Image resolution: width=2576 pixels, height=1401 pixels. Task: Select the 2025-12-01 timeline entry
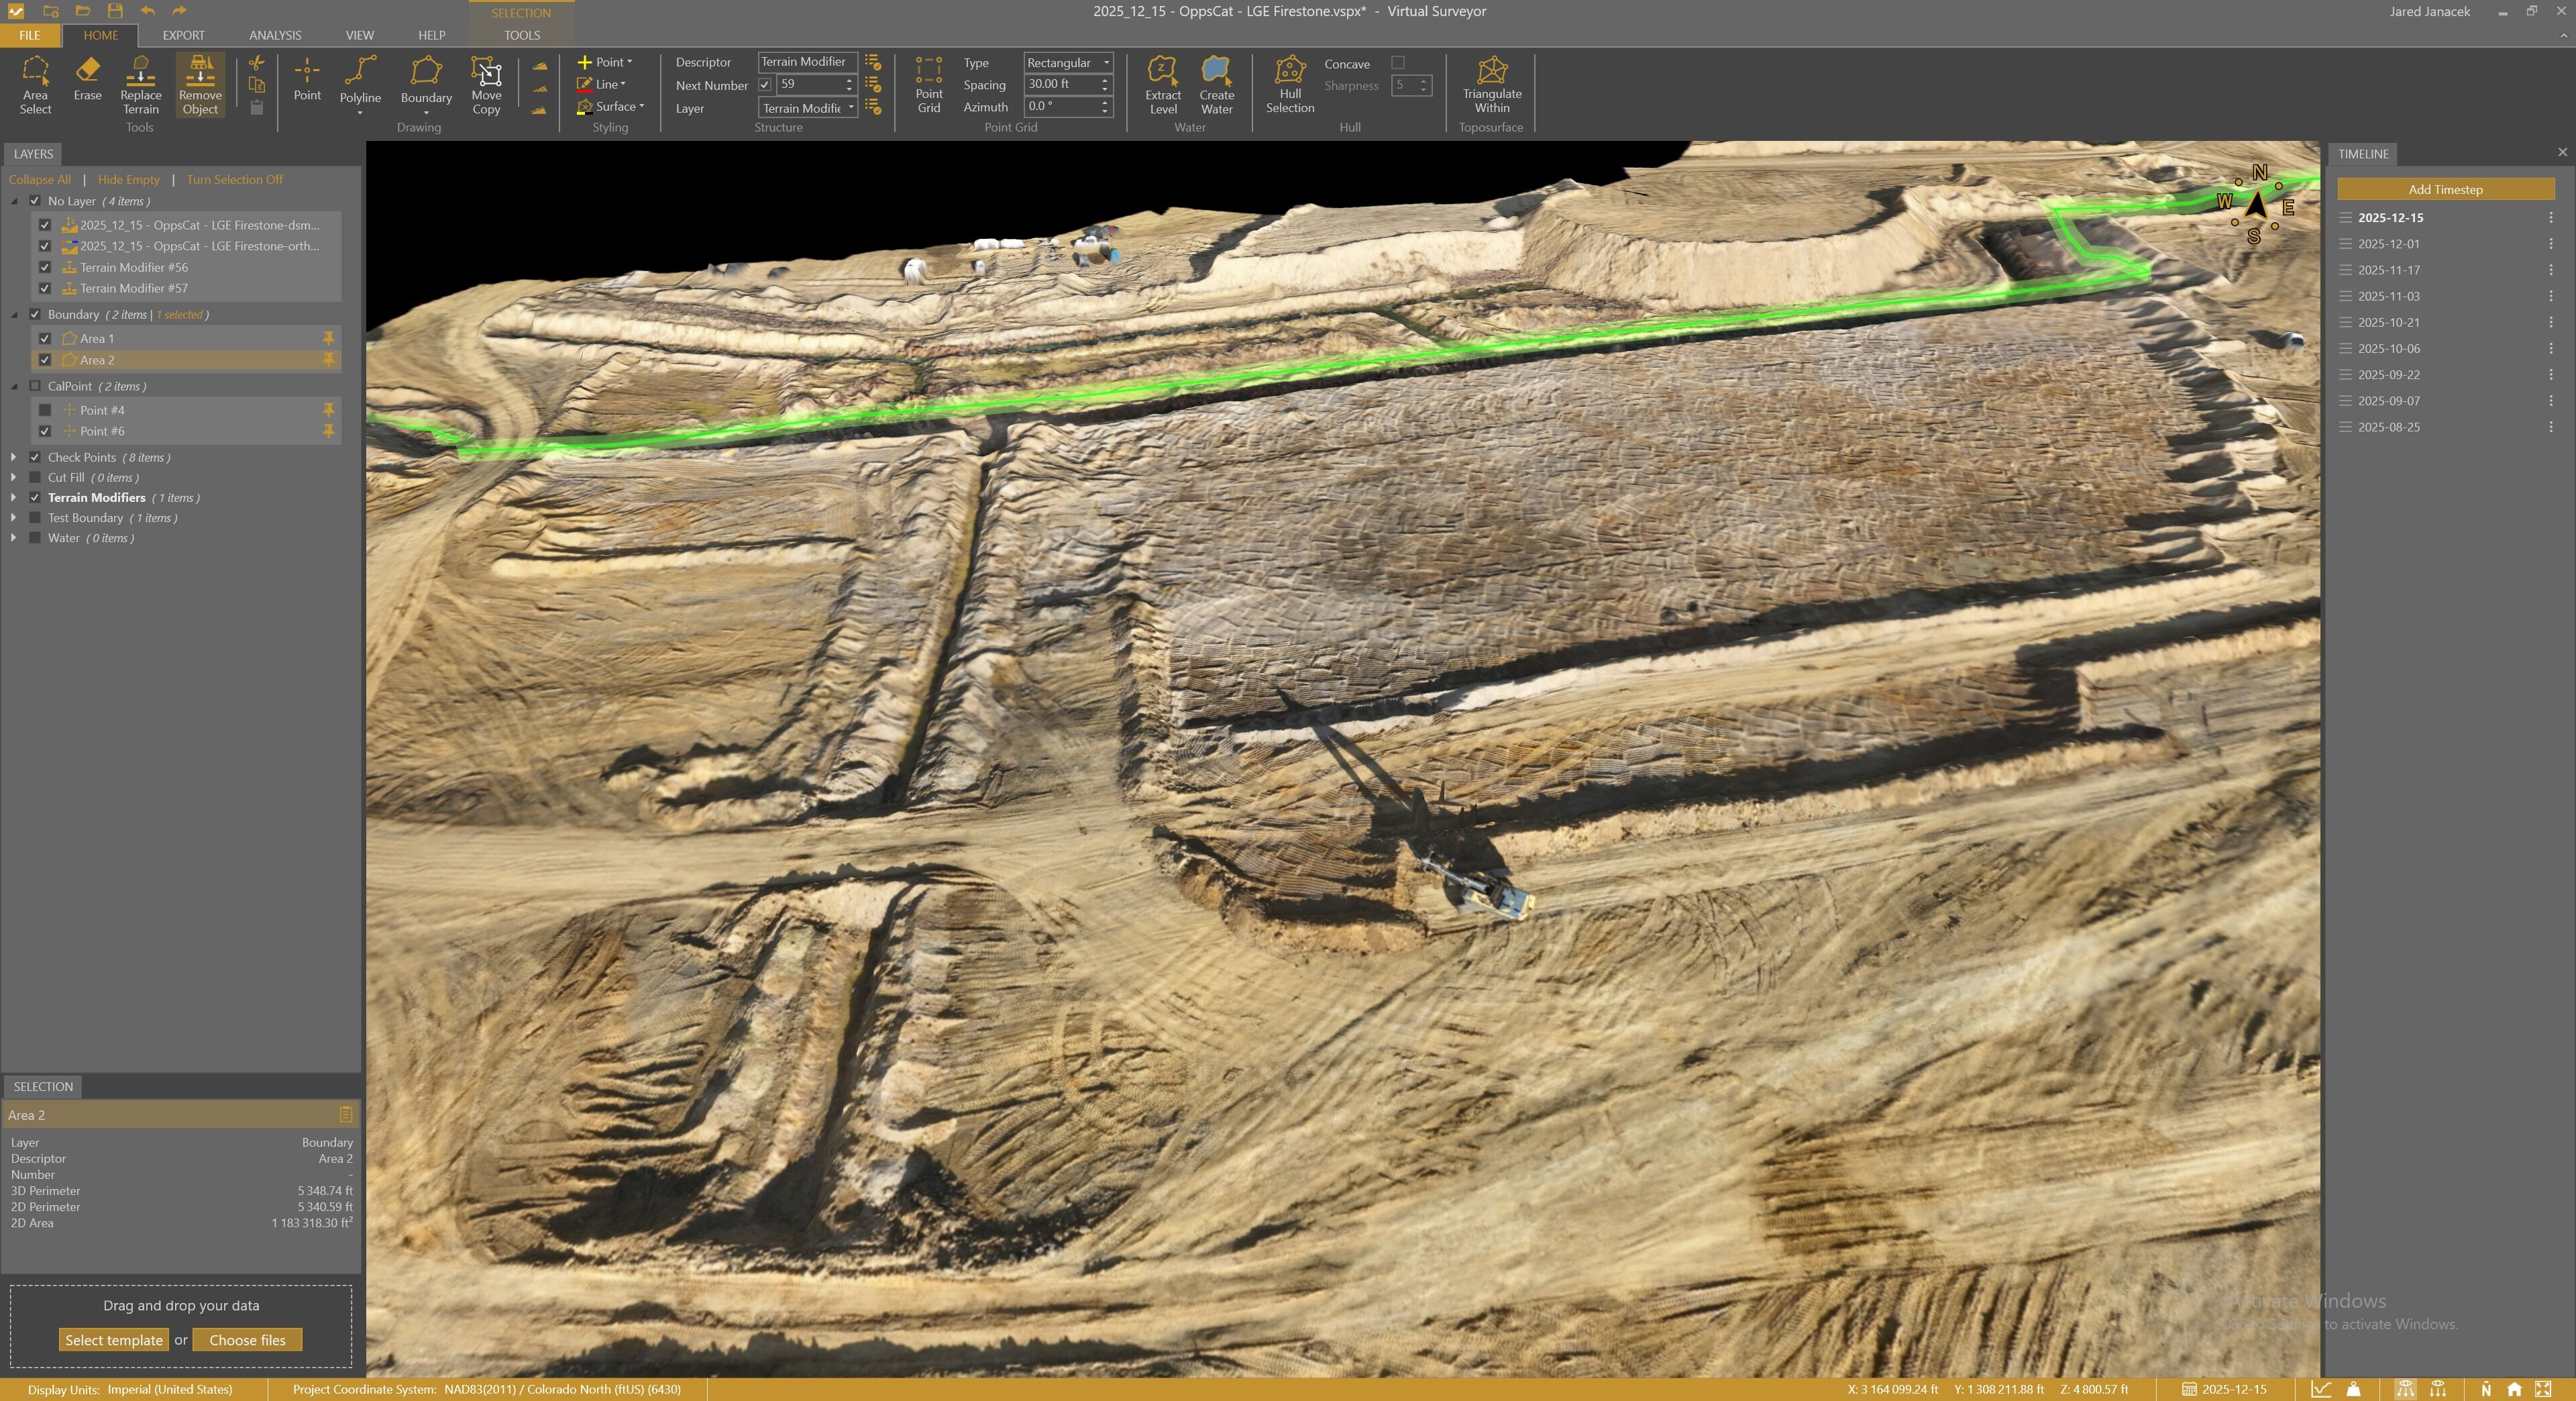[2389, 243]
